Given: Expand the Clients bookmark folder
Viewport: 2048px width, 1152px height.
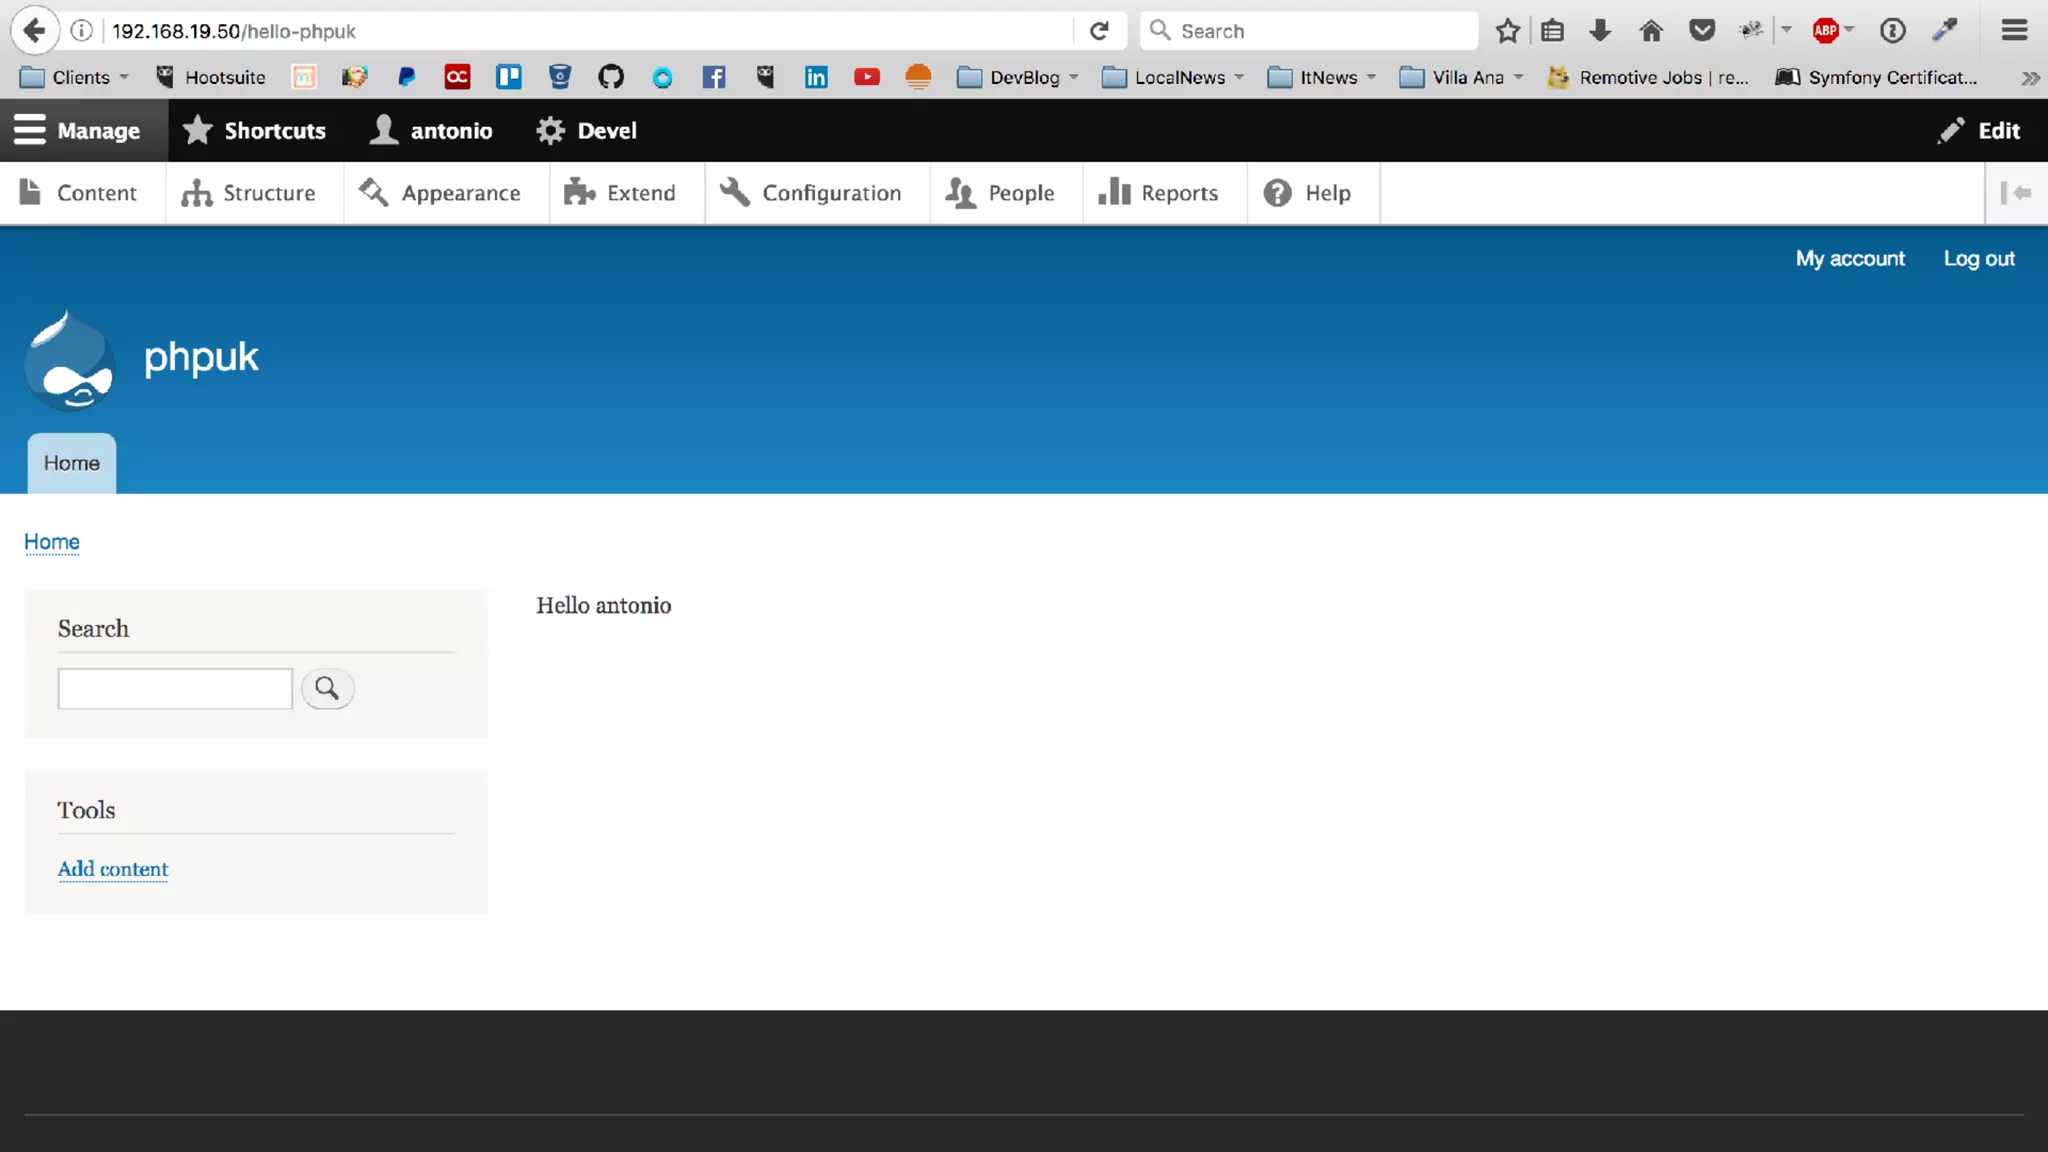Looking at the screenshot, I should click(x=75, y=77).
